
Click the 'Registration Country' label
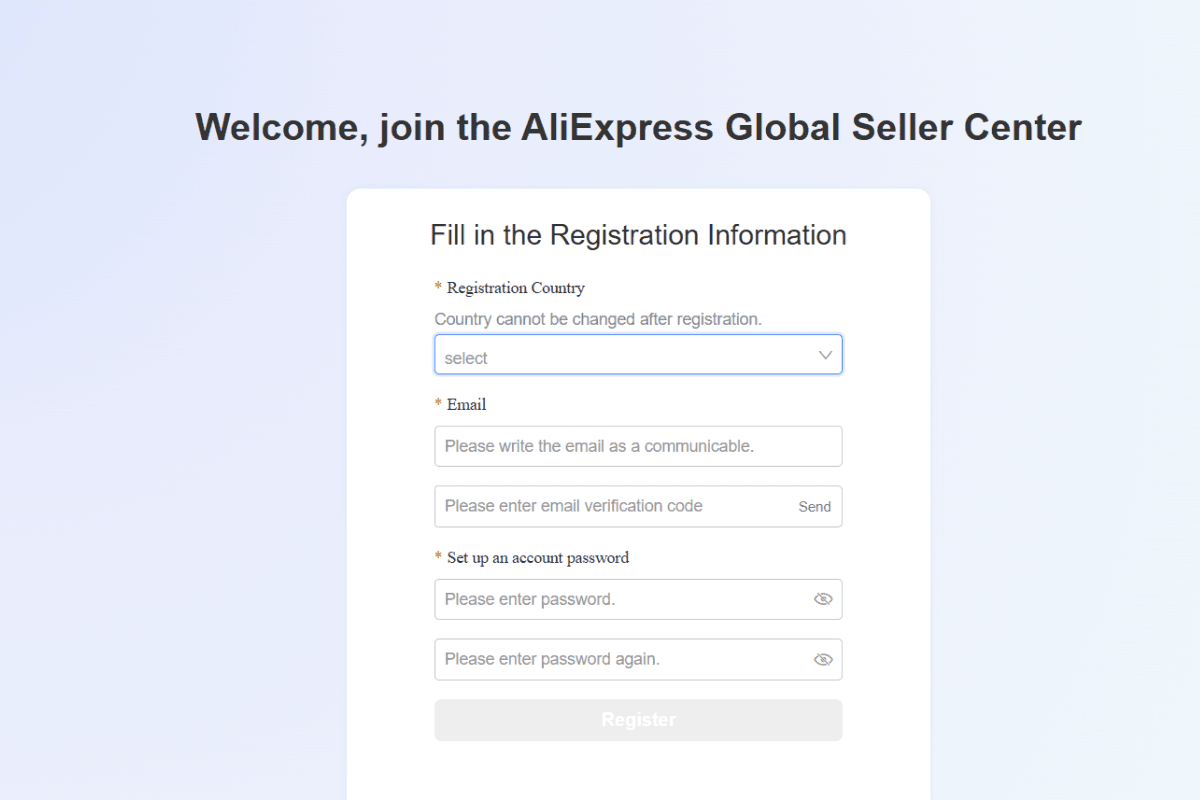[x=515, y=288]
